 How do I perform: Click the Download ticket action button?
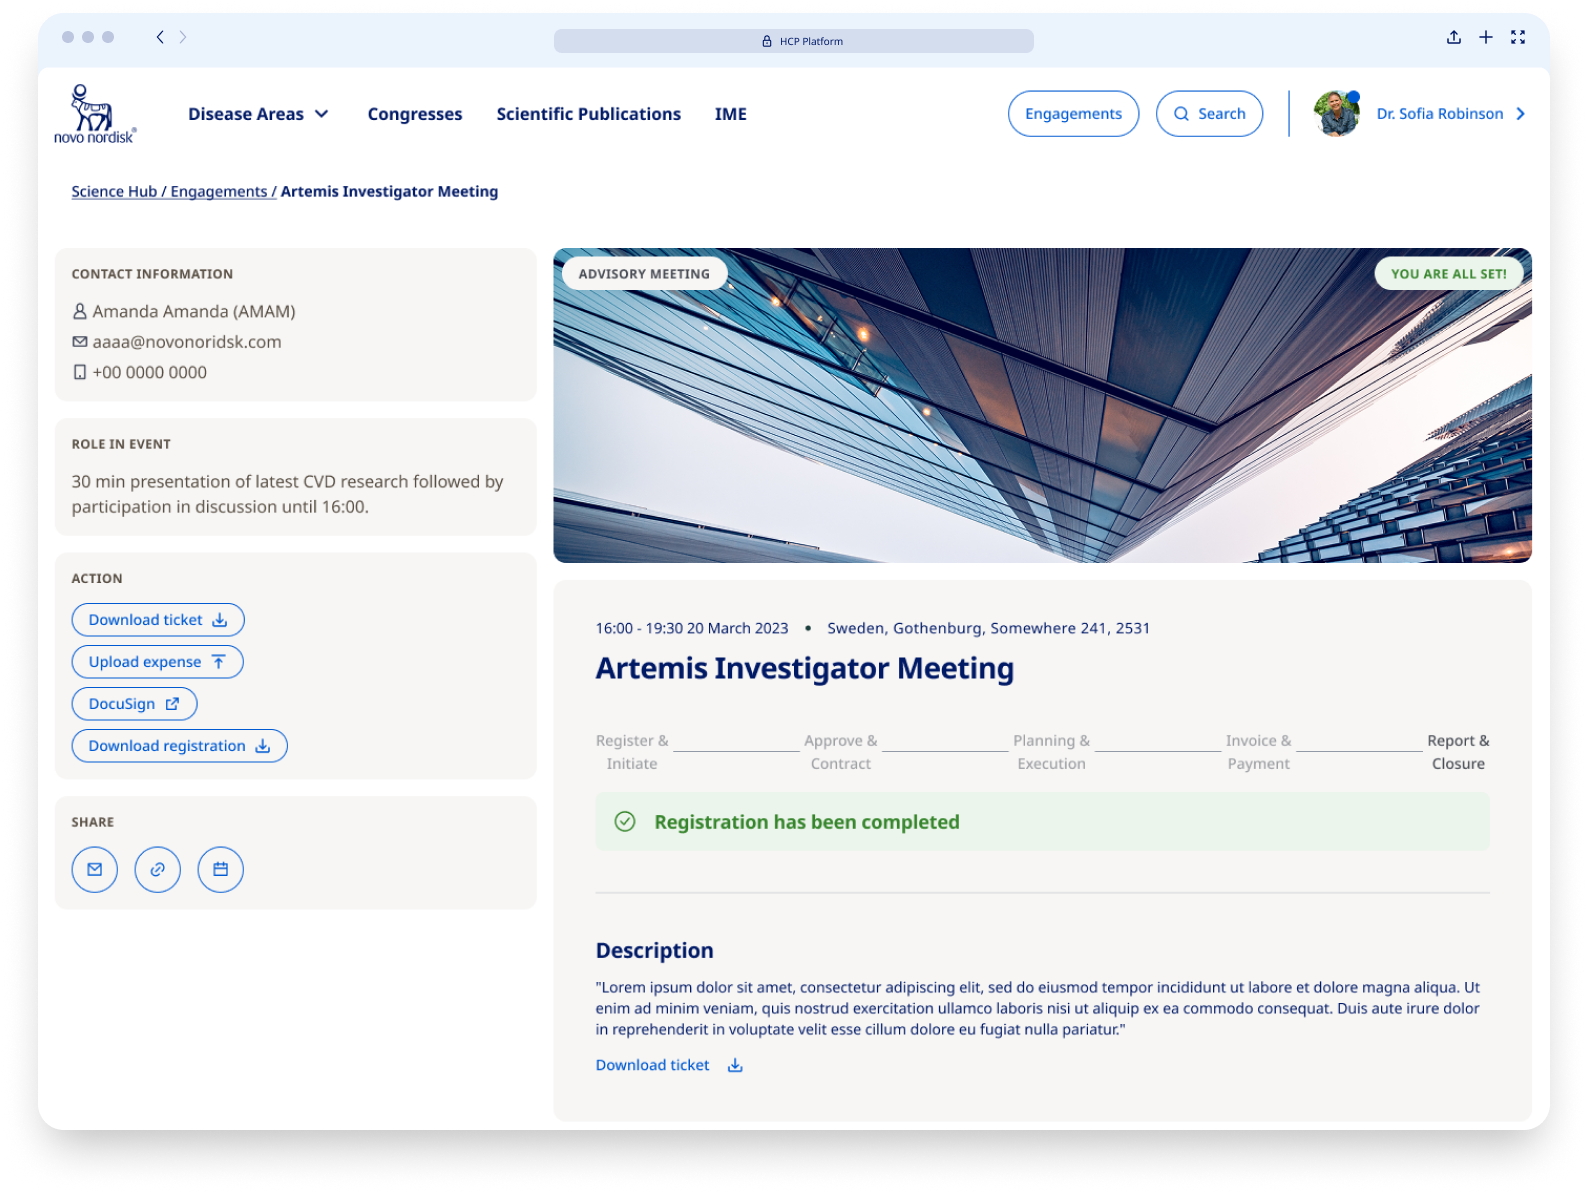(158, 620)
